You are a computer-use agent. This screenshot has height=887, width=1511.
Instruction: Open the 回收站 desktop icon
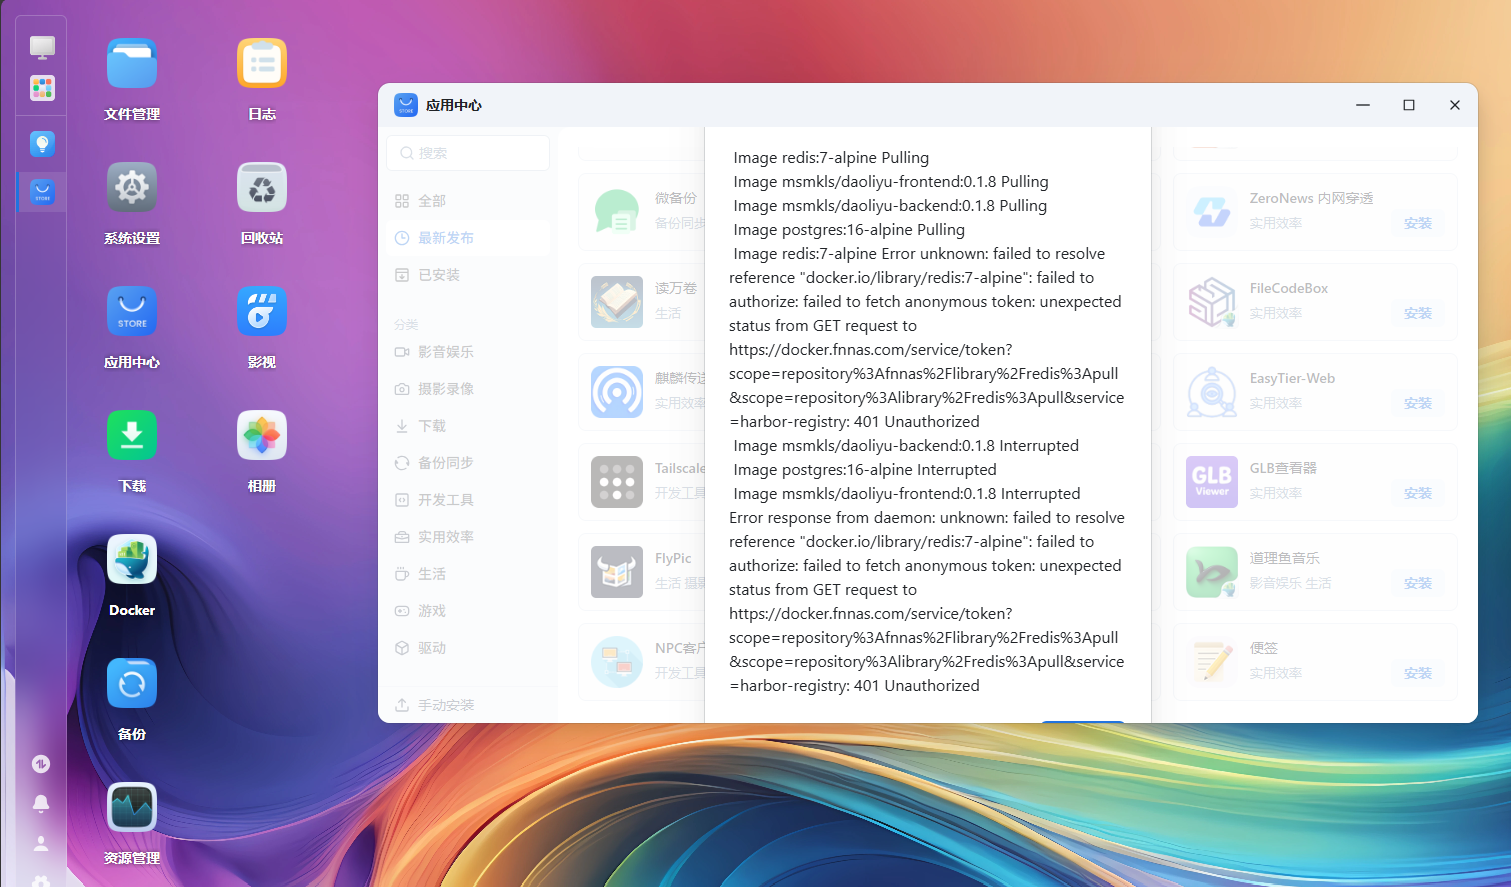[x=262, y=188]
